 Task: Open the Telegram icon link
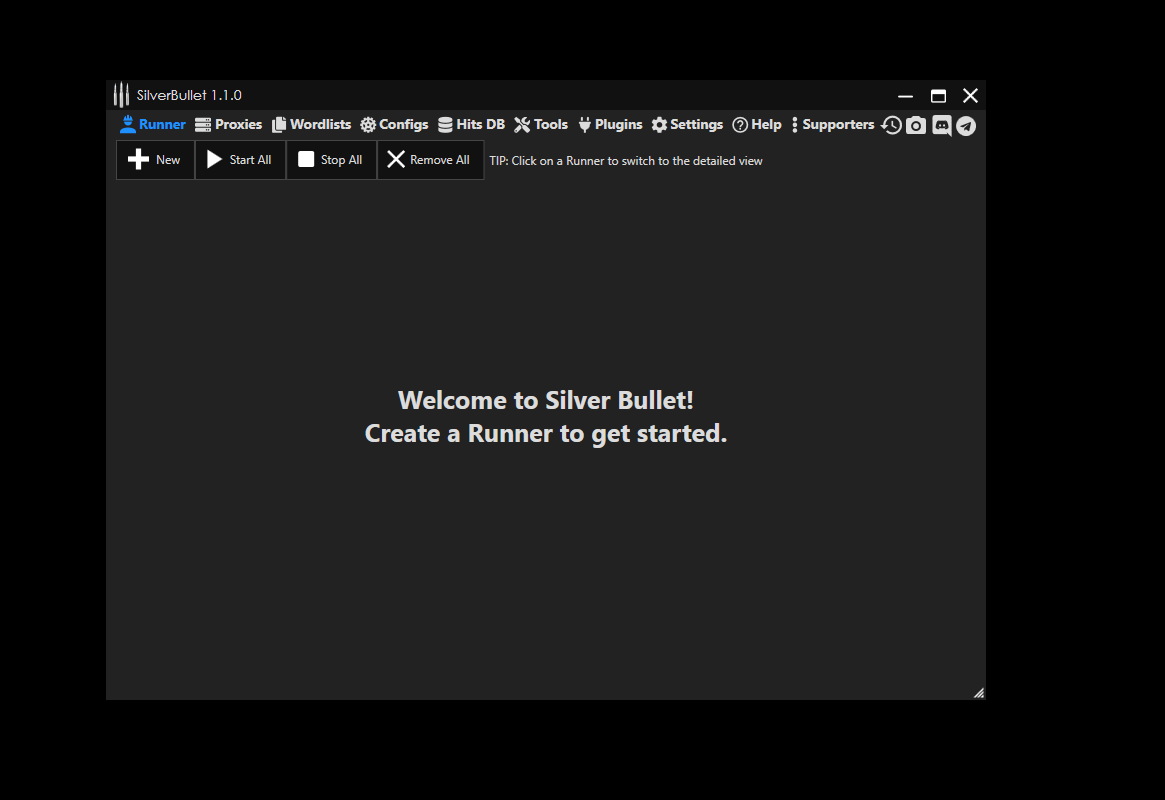point(966,126)
